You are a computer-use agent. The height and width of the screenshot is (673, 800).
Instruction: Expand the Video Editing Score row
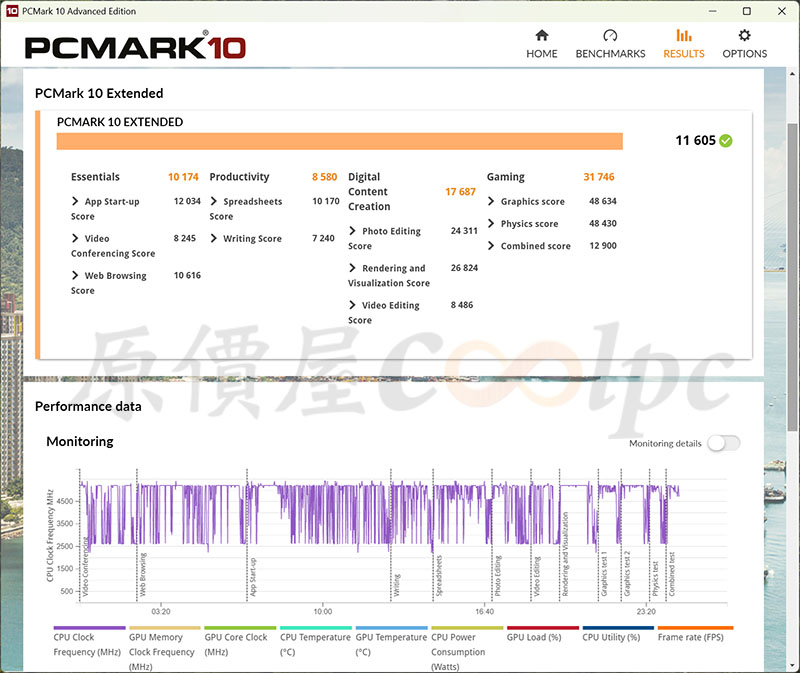click(352, 305)
